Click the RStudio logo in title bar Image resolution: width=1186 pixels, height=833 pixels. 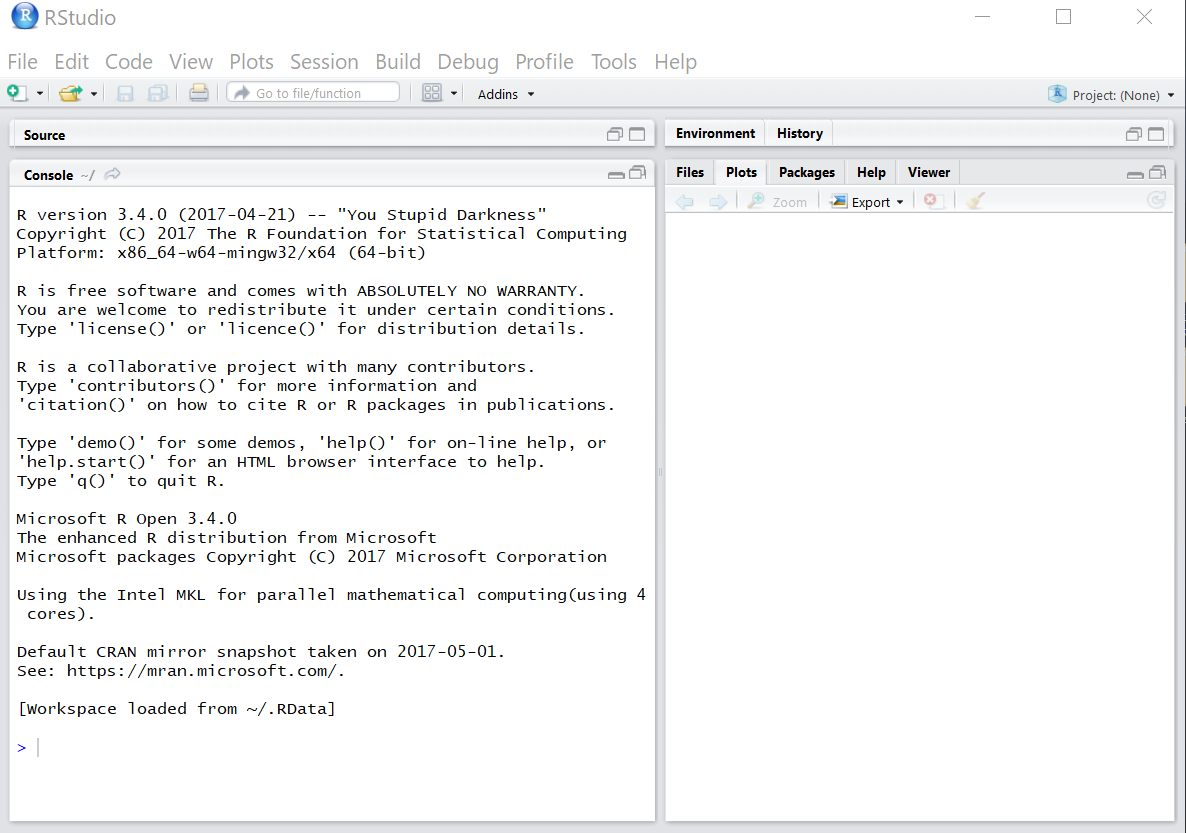[x=25, y=16]
